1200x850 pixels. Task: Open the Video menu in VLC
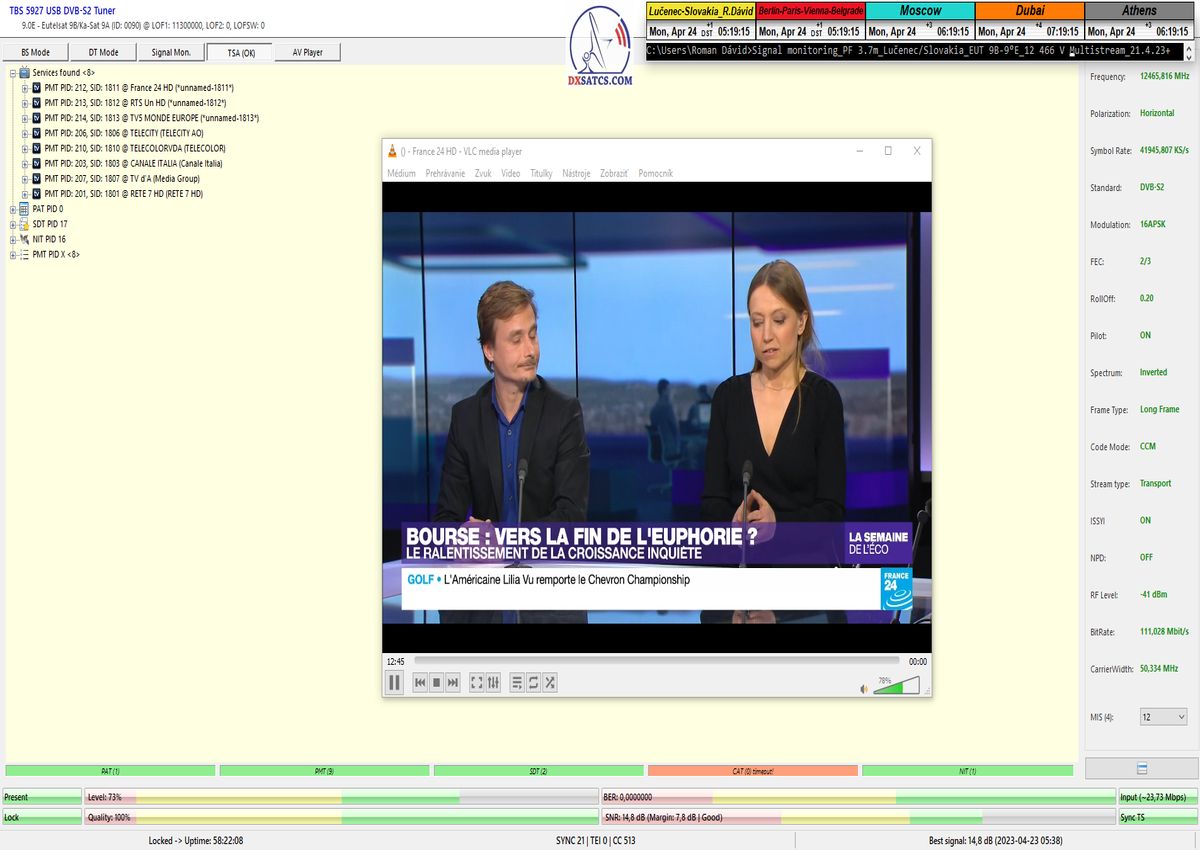tap(510, 173)
